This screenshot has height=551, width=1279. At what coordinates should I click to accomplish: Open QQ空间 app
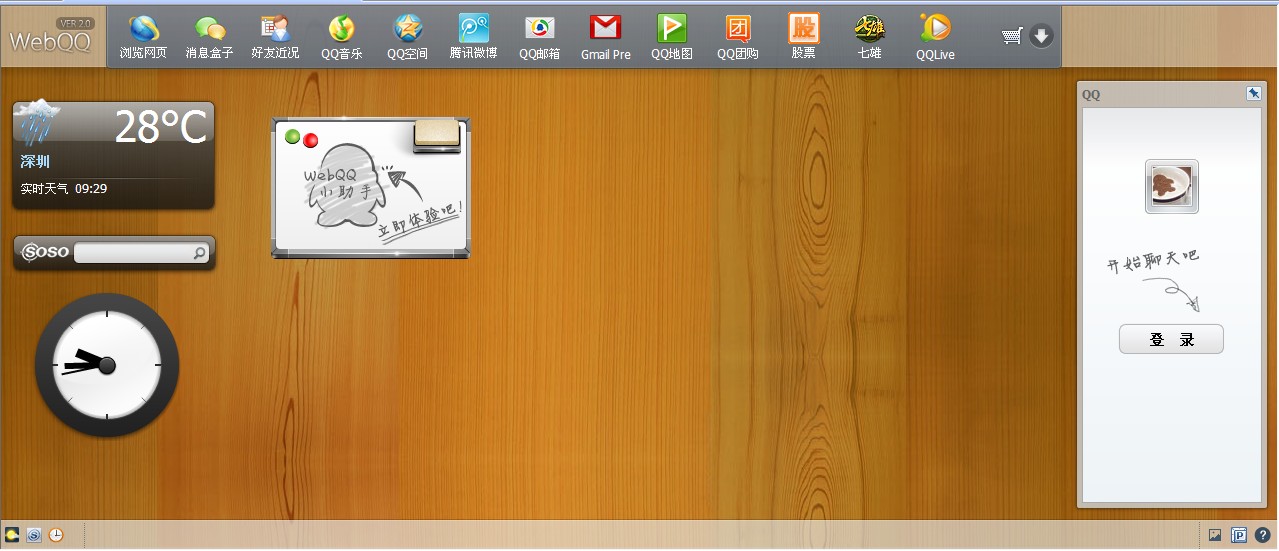(x=407, y=37)
